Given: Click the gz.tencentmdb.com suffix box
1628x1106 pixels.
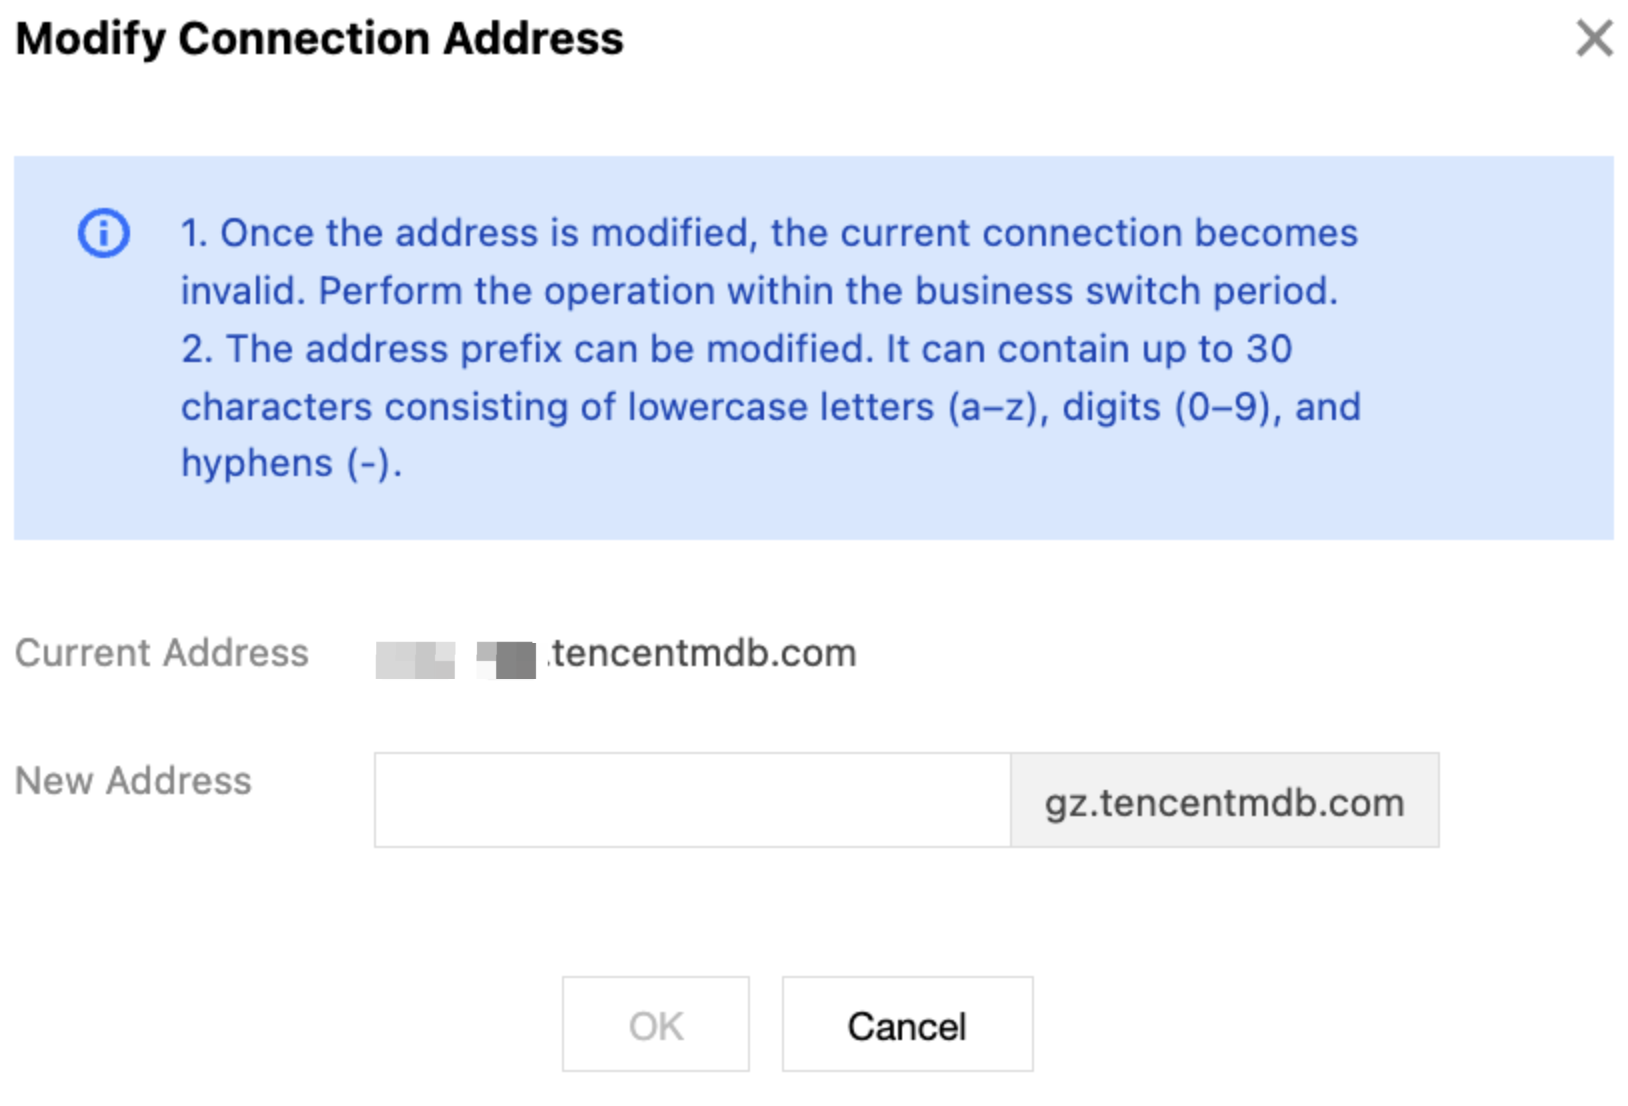Looking at the screenshot, I should click(x=1224, y=802).
